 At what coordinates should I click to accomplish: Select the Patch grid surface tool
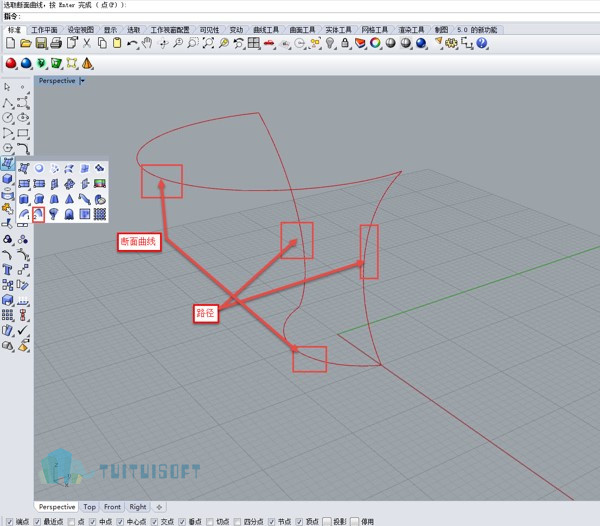[x=100, y=214]
